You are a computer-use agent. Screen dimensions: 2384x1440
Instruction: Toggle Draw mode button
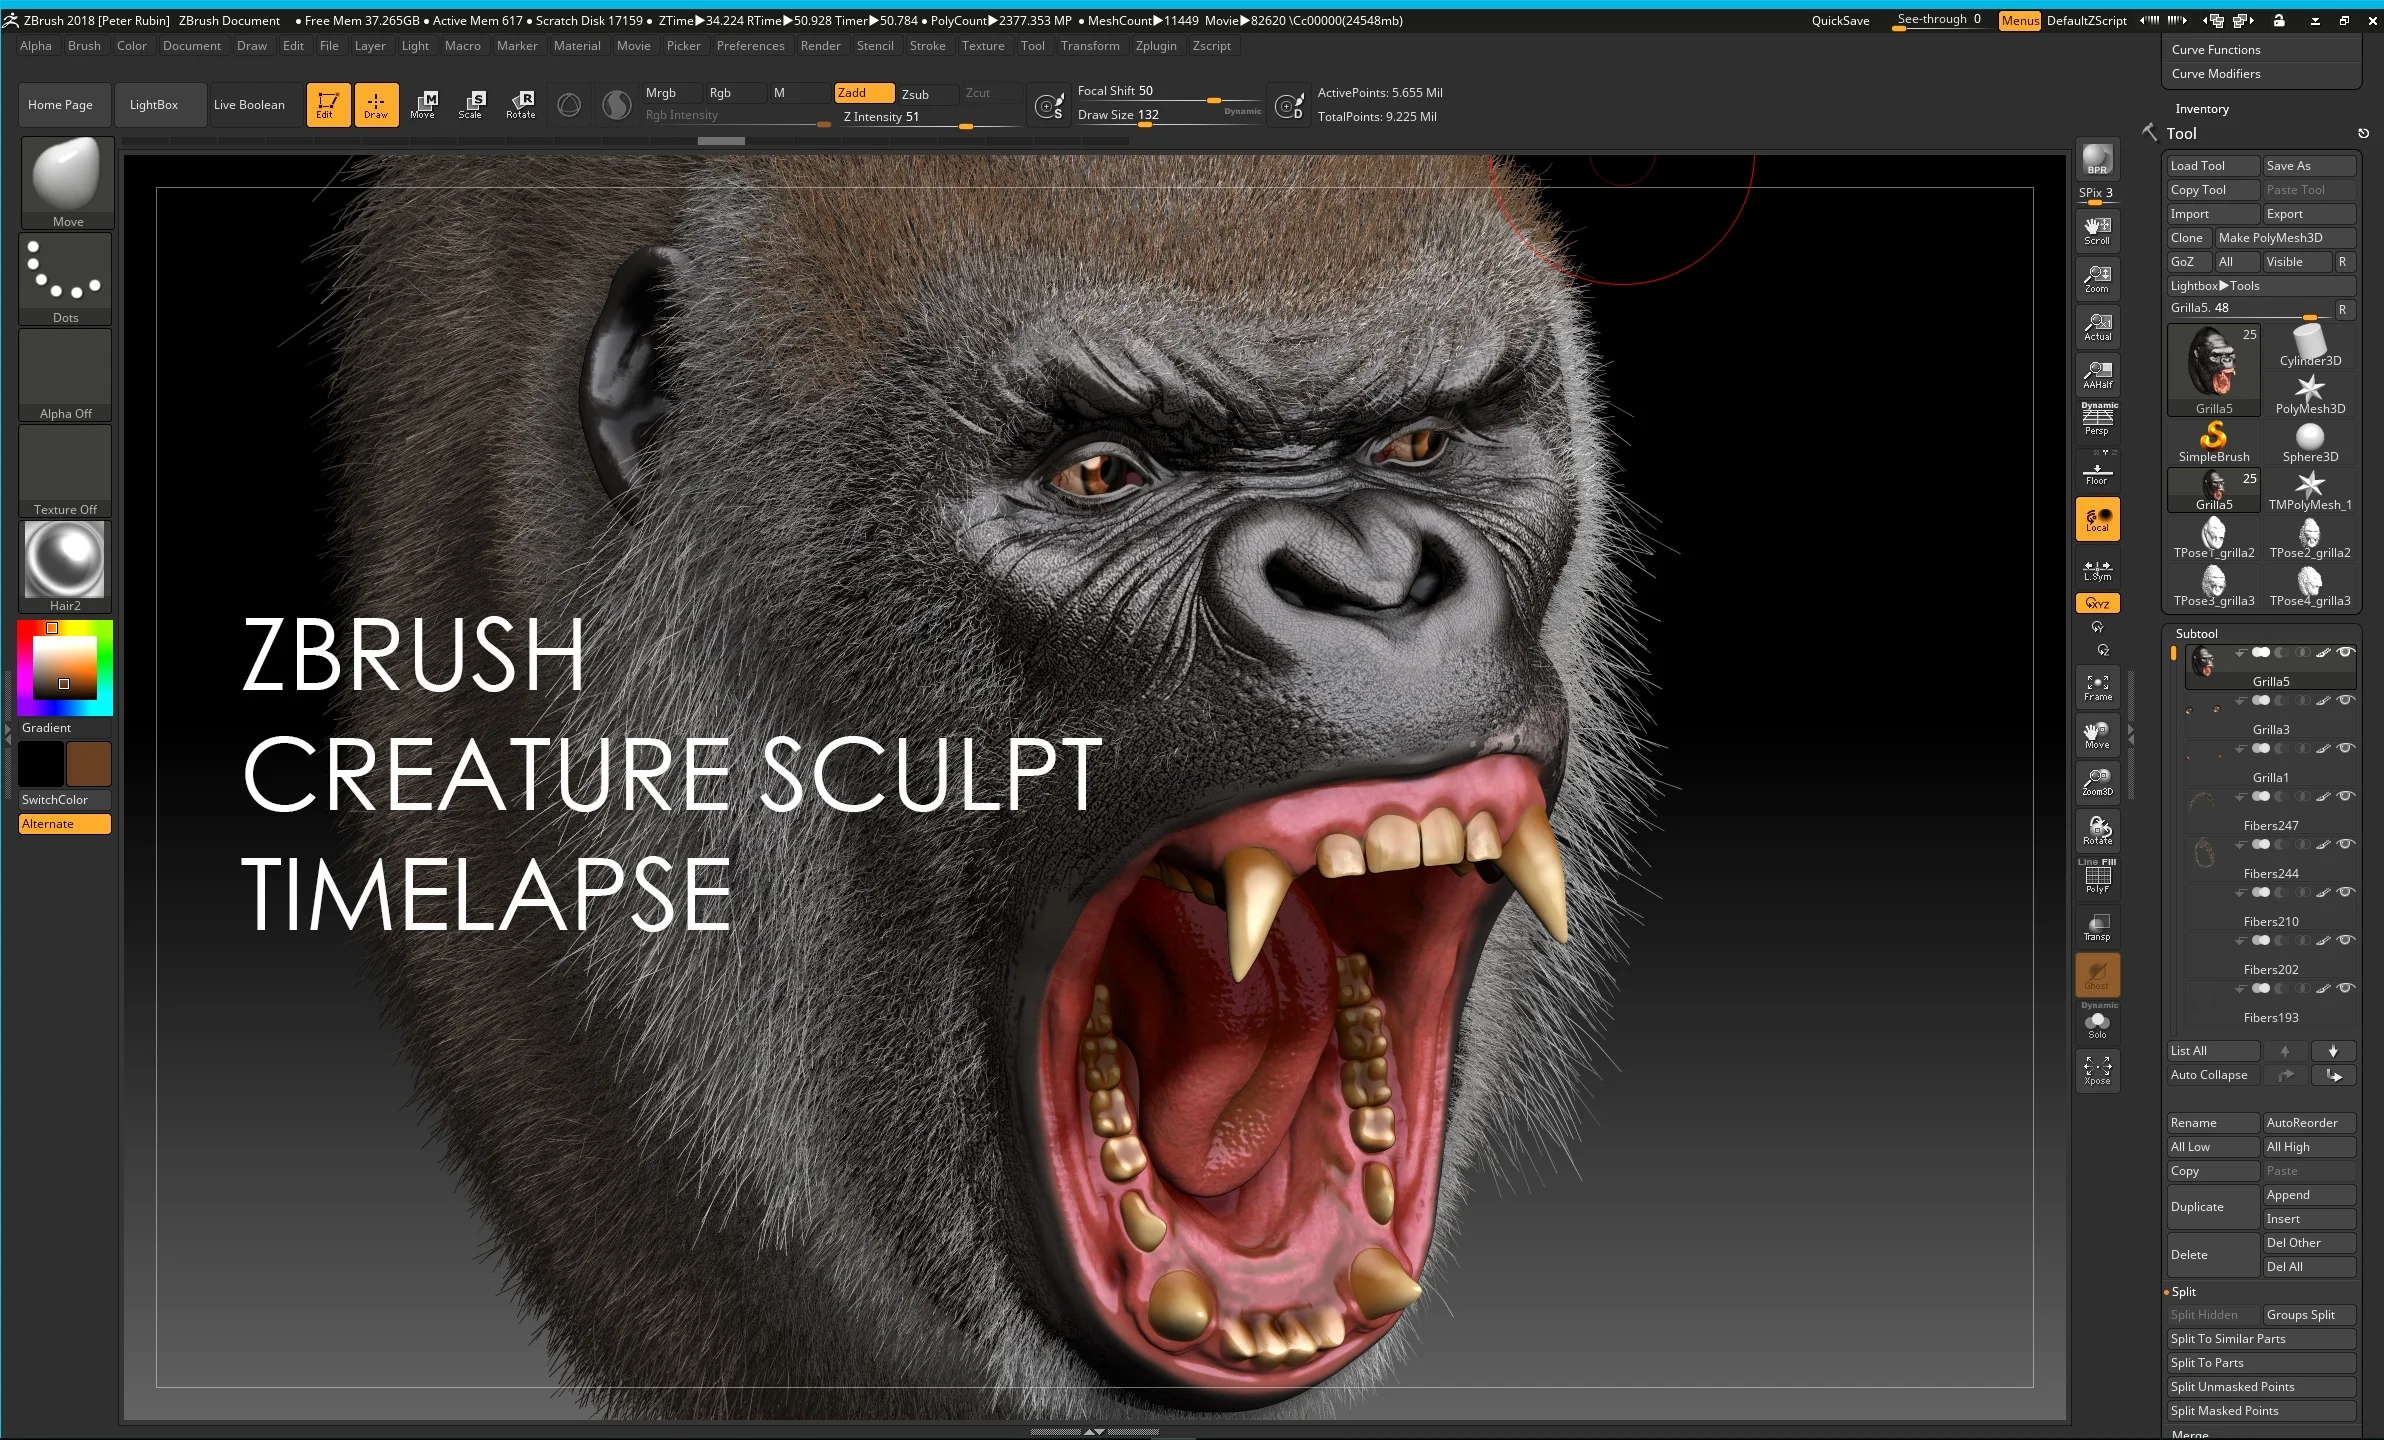pyautogui.click(x=376, y=104)
